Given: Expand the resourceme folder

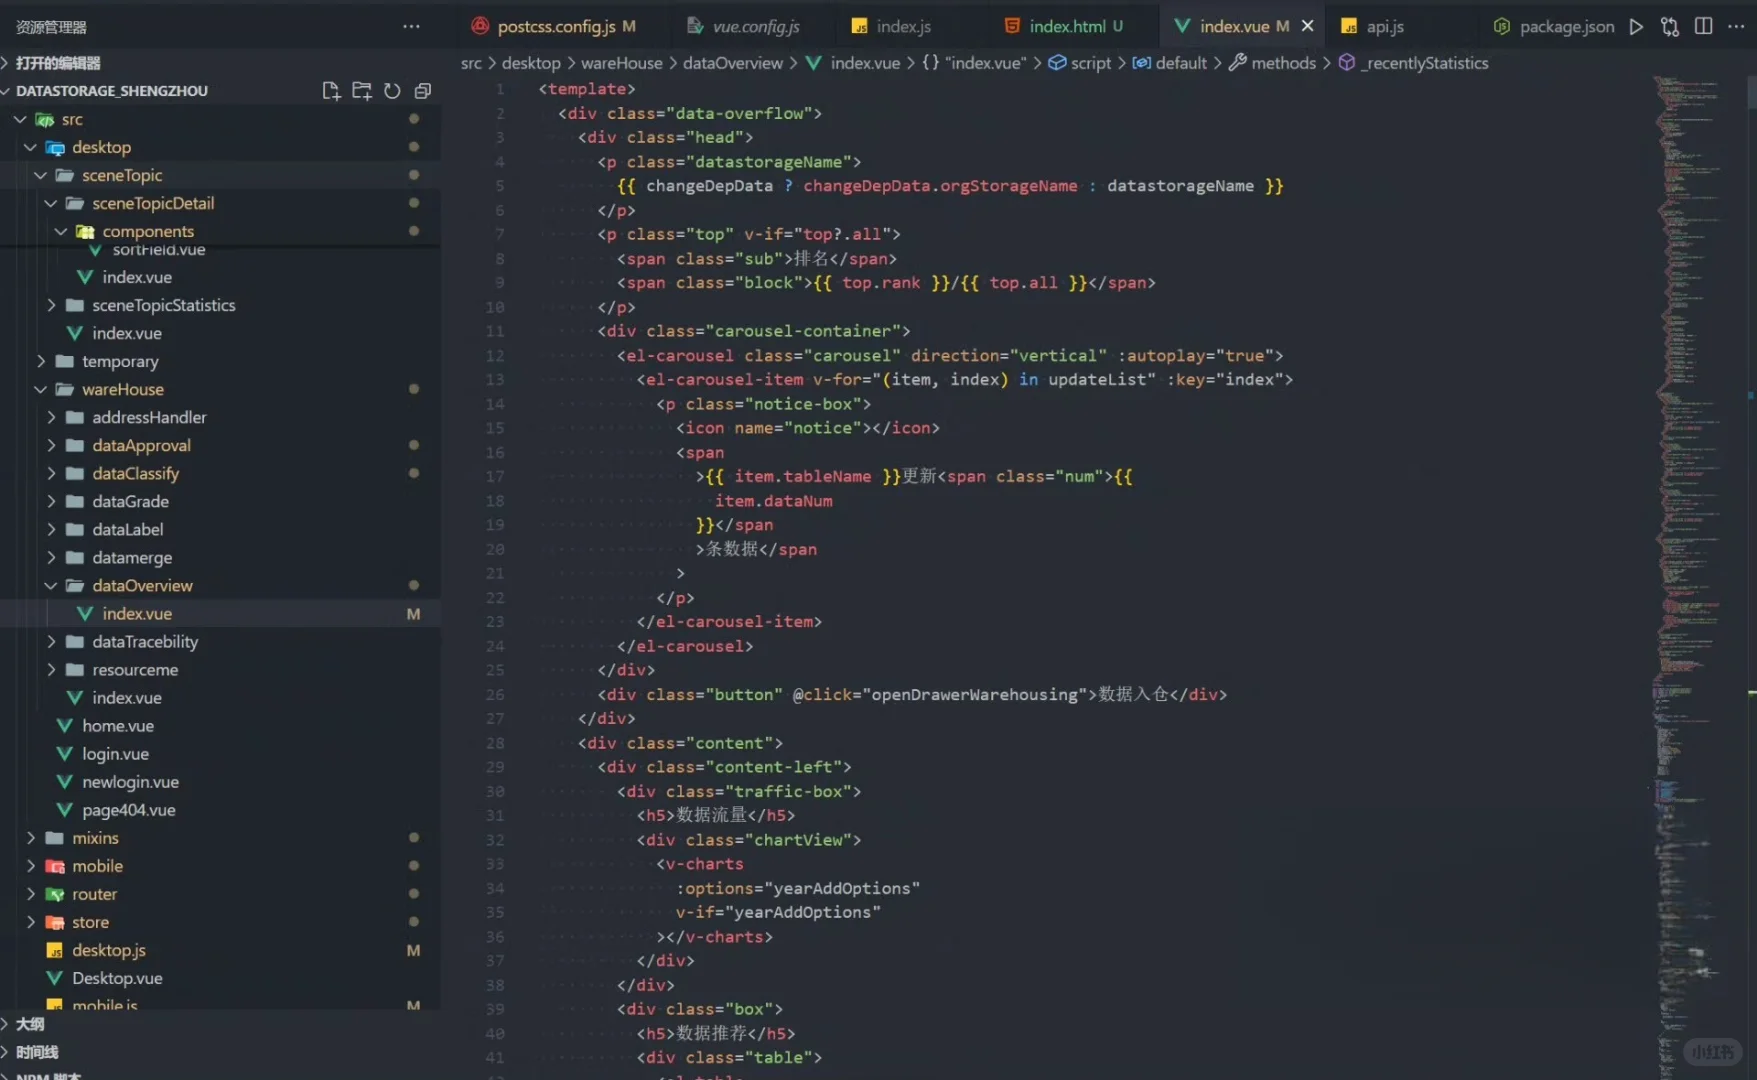Looking at the screenshot, I should [x=51, y=670].
